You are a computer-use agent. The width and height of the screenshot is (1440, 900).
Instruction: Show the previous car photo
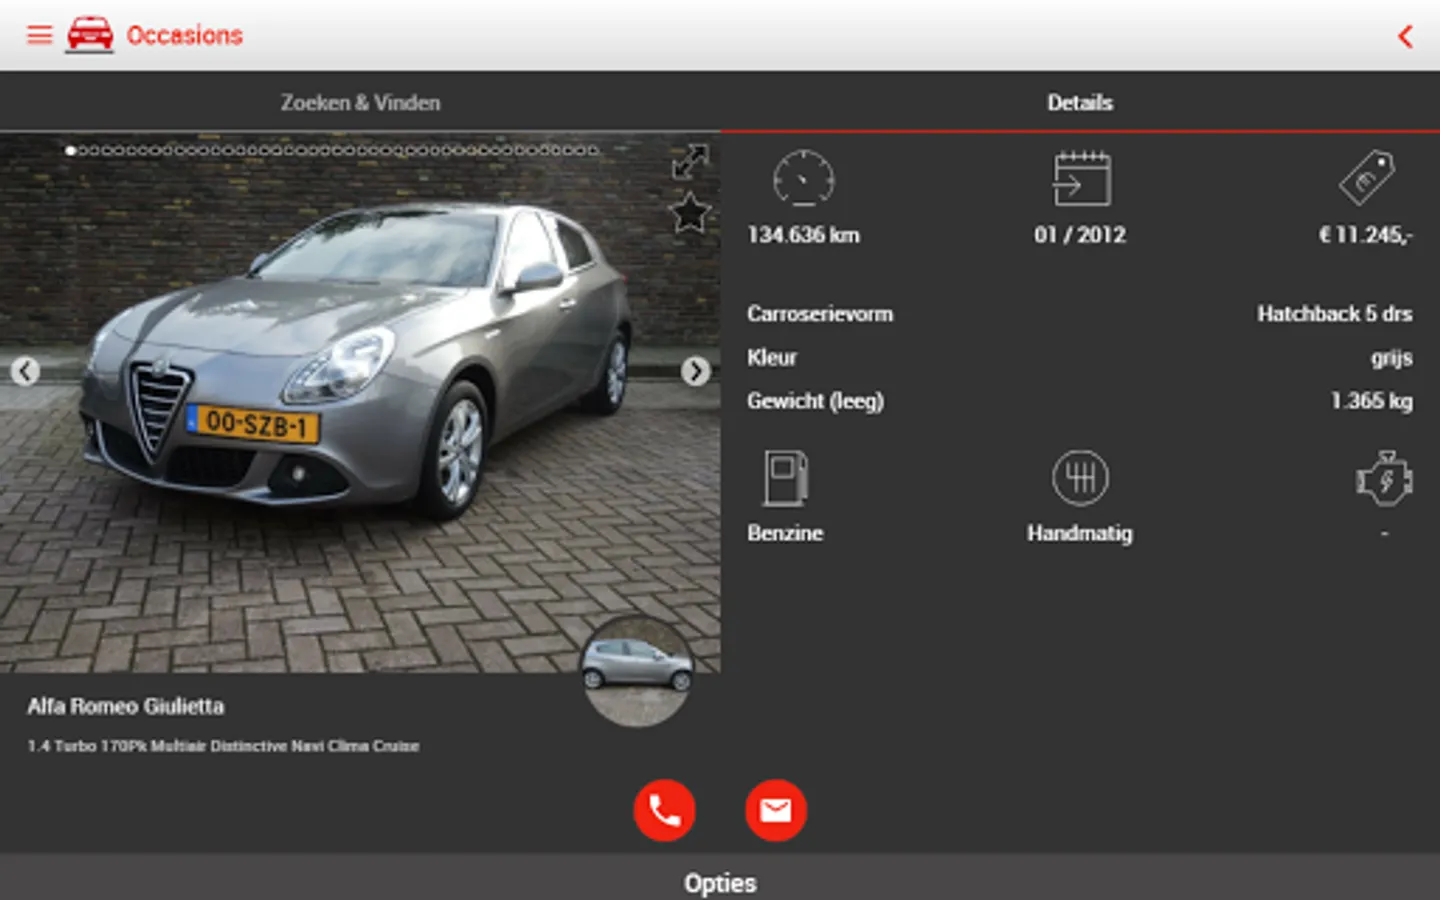[x=25, y=371]
